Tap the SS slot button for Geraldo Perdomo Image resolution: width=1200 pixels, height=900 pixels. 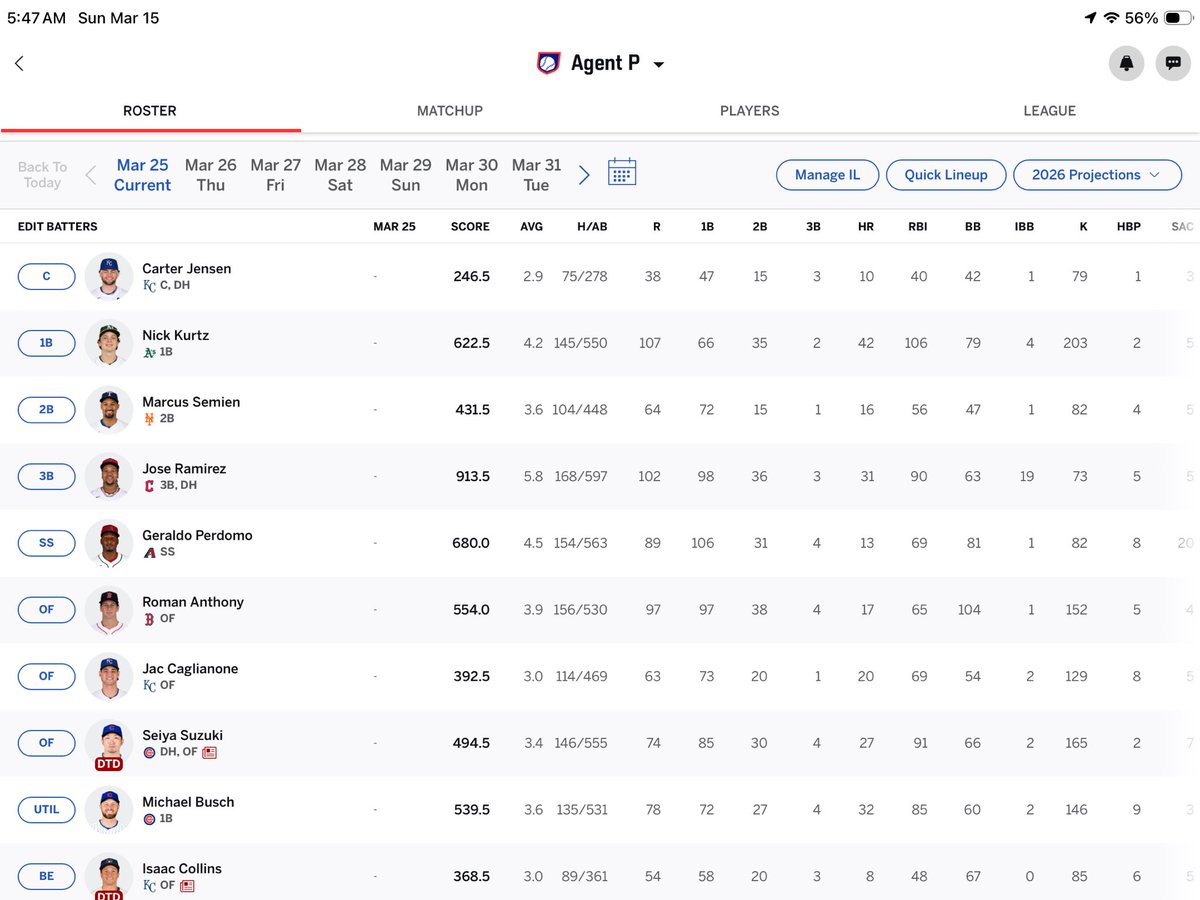pyautogui.click(x=46, y=543)
